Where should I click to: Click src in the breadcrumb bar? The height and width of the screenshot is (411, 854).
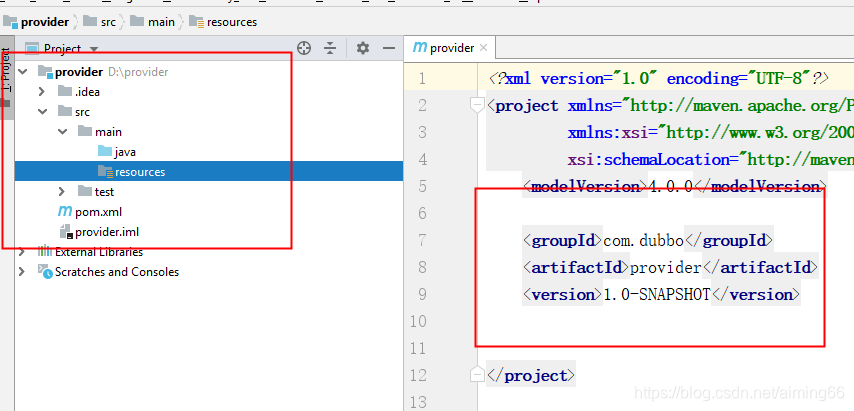pos(108,22)
